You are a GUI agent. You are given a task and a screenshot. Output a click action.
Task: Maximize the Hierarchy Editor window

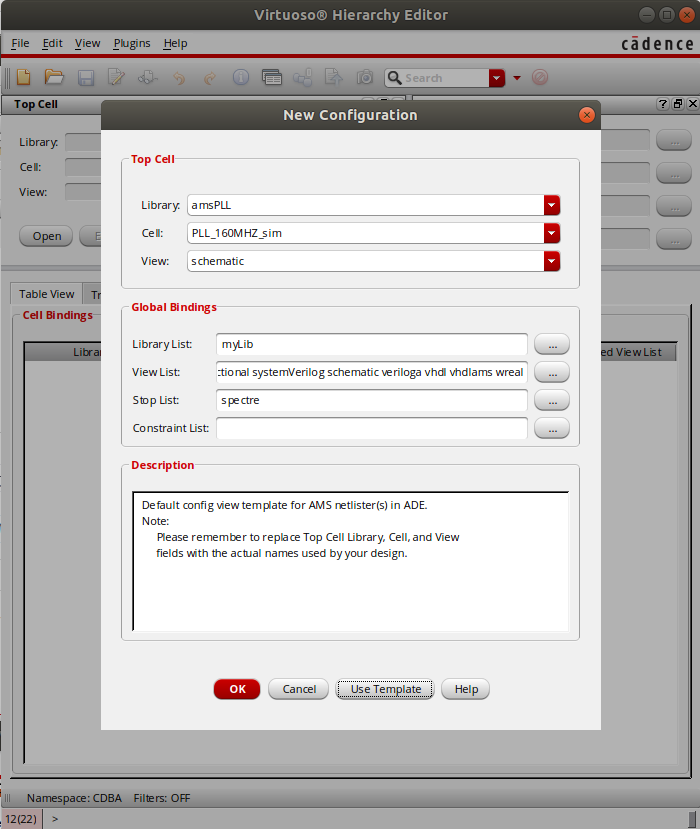click(x=667, y=15)
